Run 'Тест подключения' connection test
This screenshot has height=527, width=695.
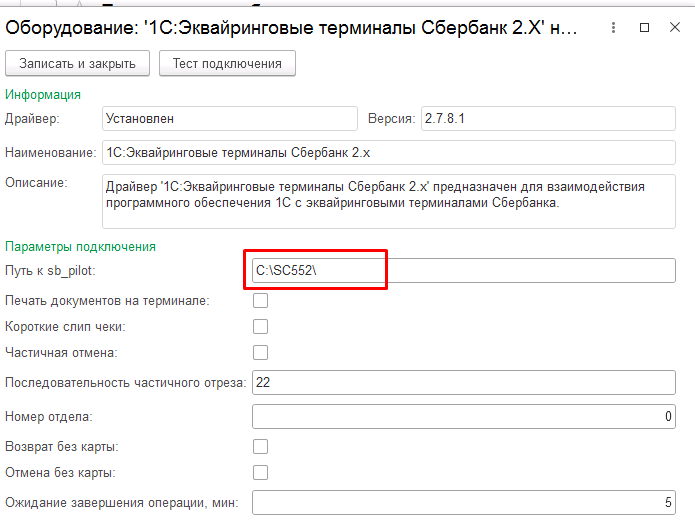(x=227, y=63)
